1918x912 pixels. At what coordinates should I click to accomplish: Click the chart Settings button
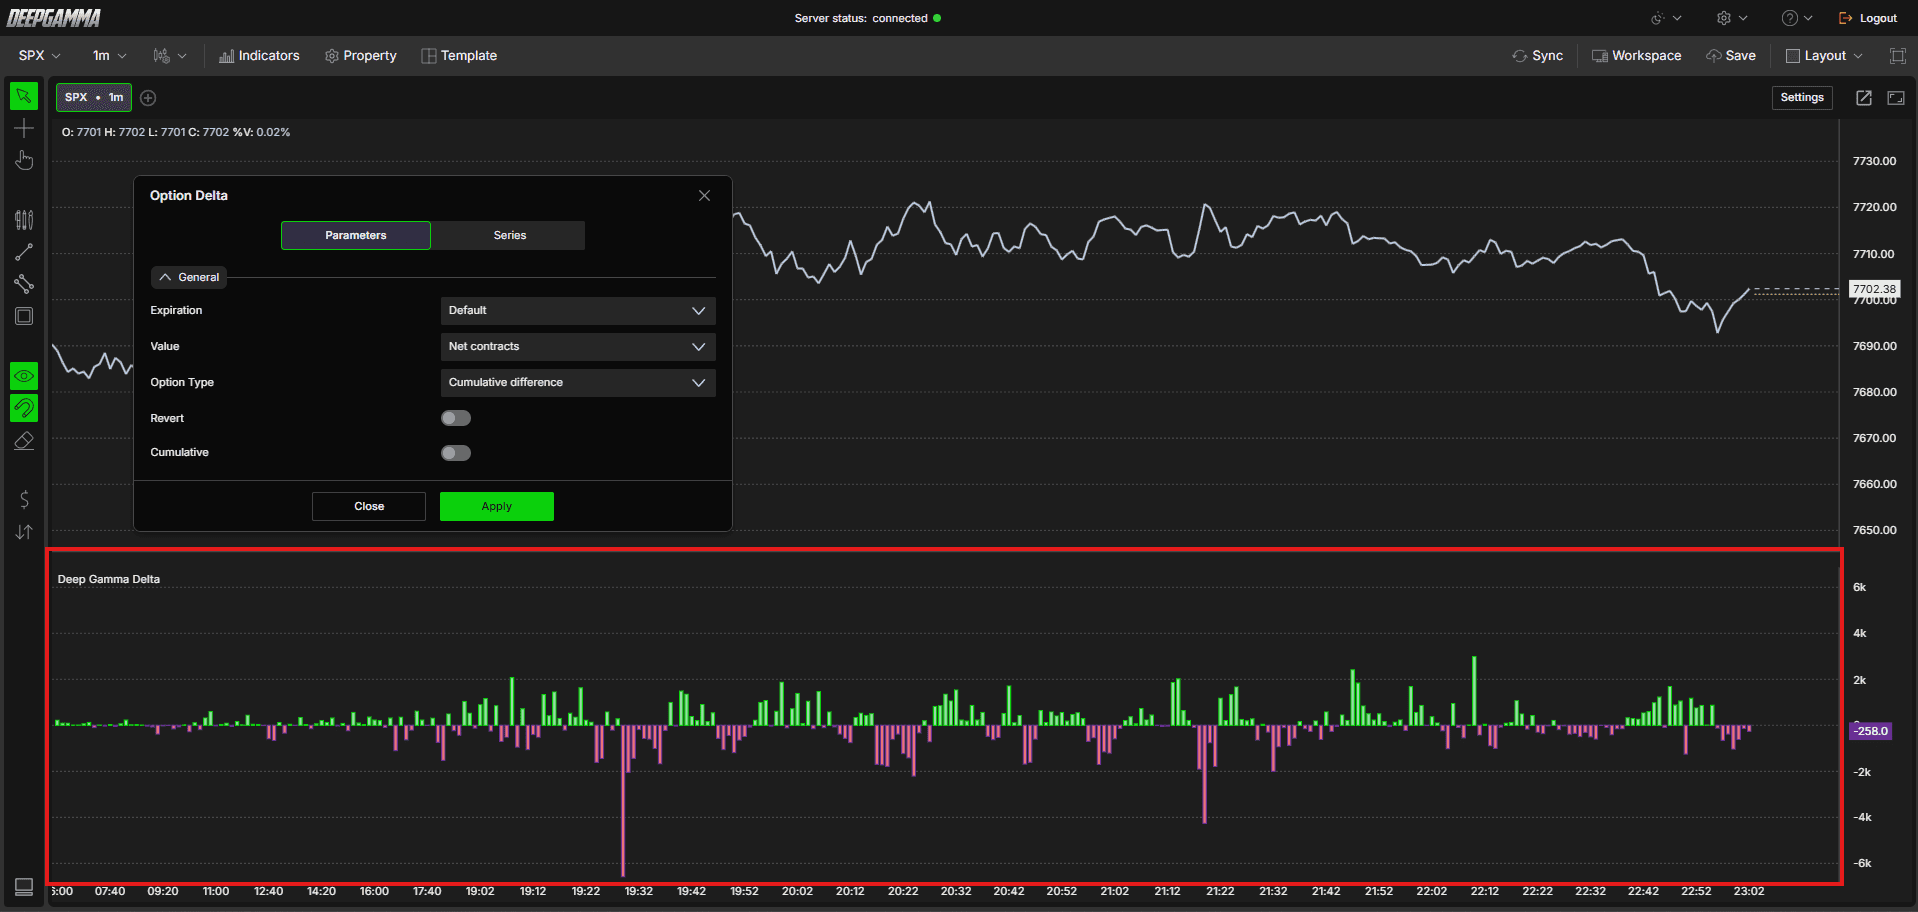point(1802,97)
